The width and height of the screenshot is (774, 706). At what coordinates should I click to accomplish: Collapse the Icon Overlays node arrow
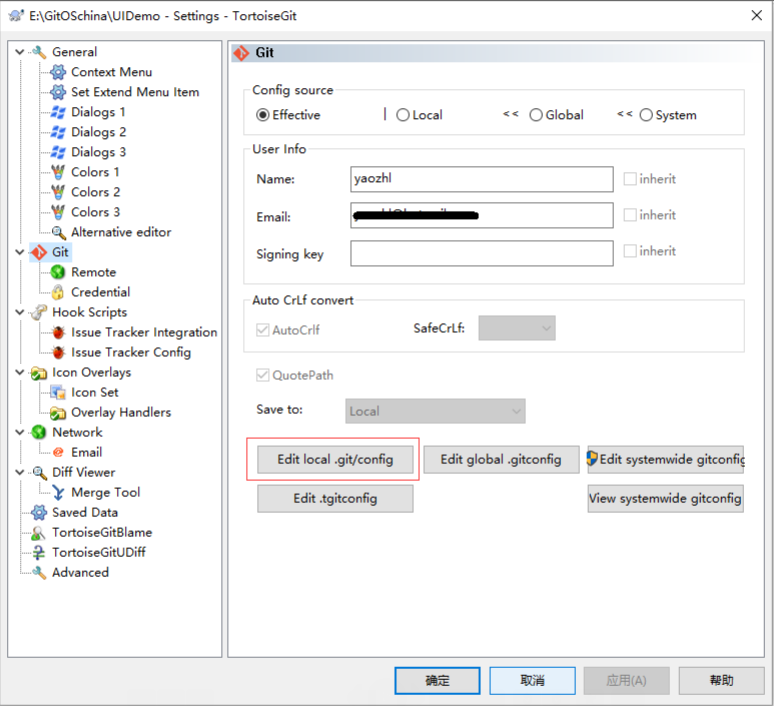[x=20, y=372]
